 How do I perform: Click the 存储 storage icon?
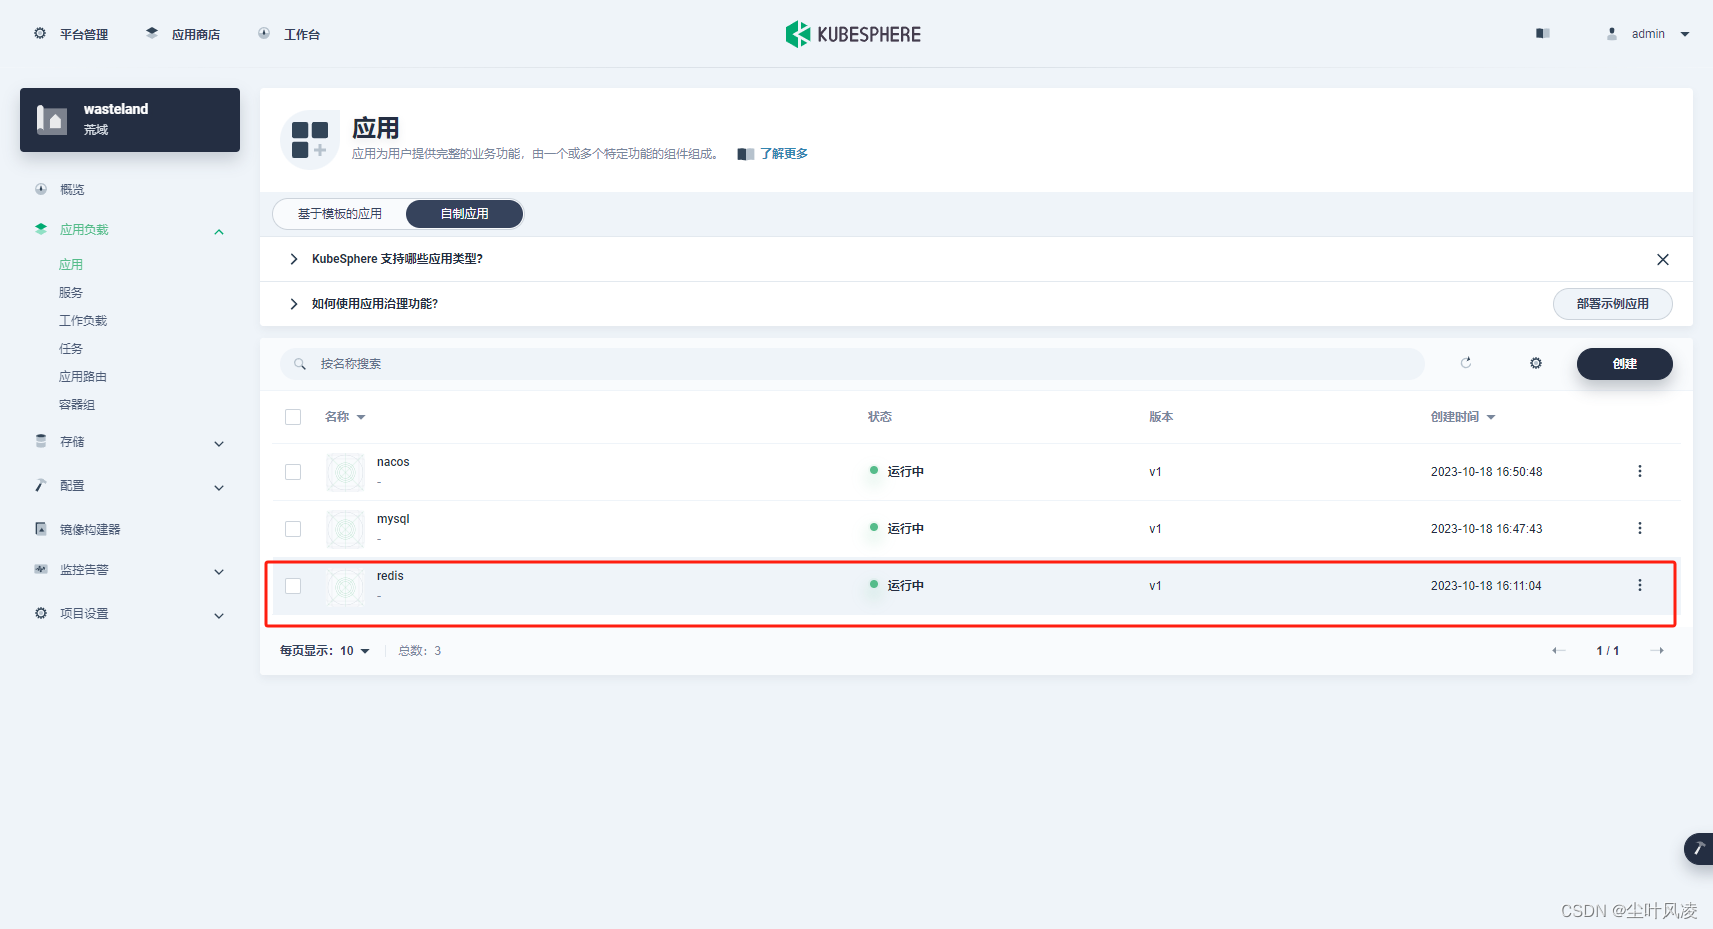[41, 441]
